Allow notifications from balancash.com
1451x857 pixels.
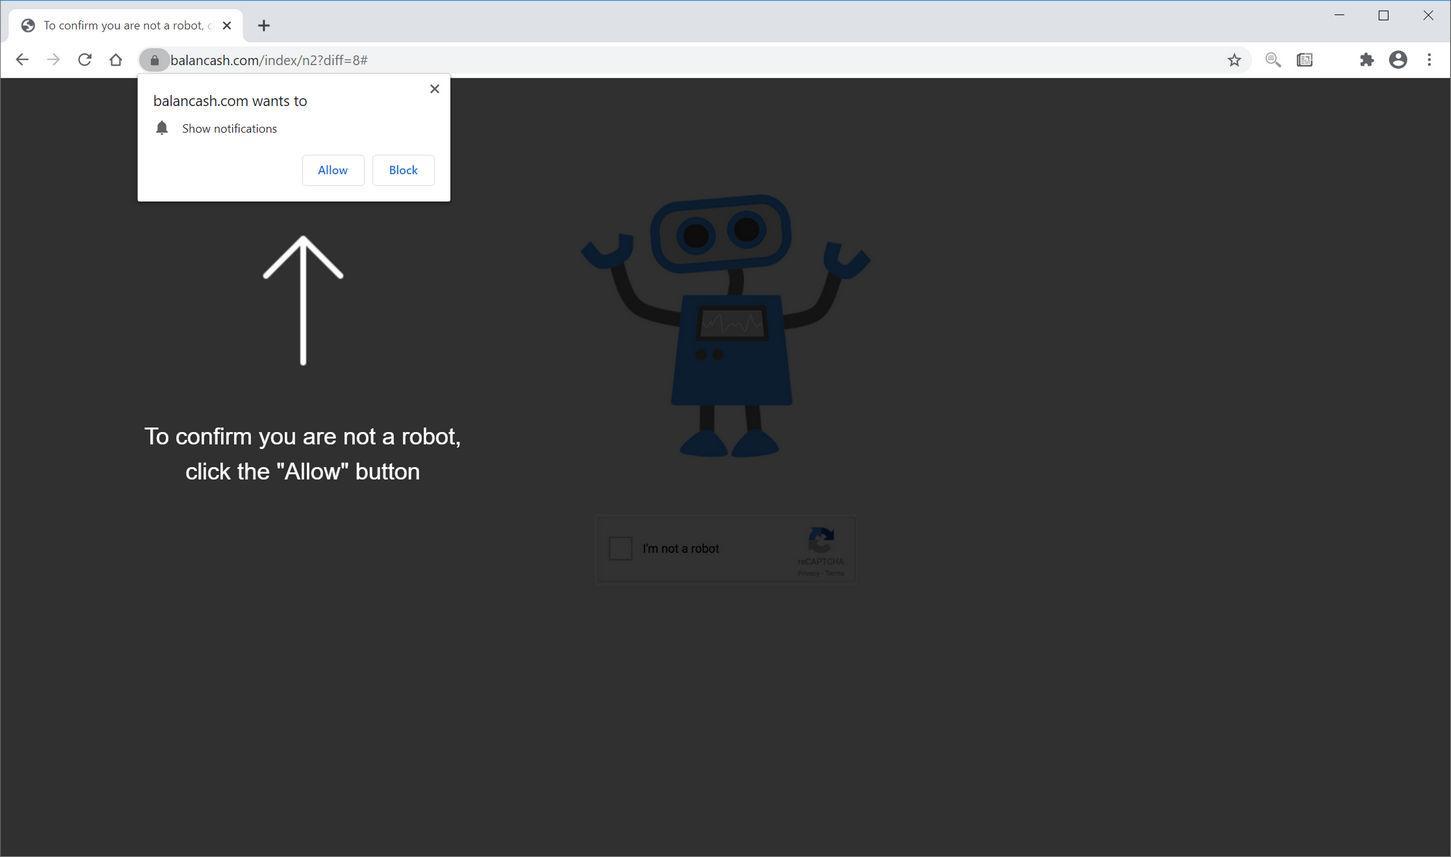(x=332, y=169)
